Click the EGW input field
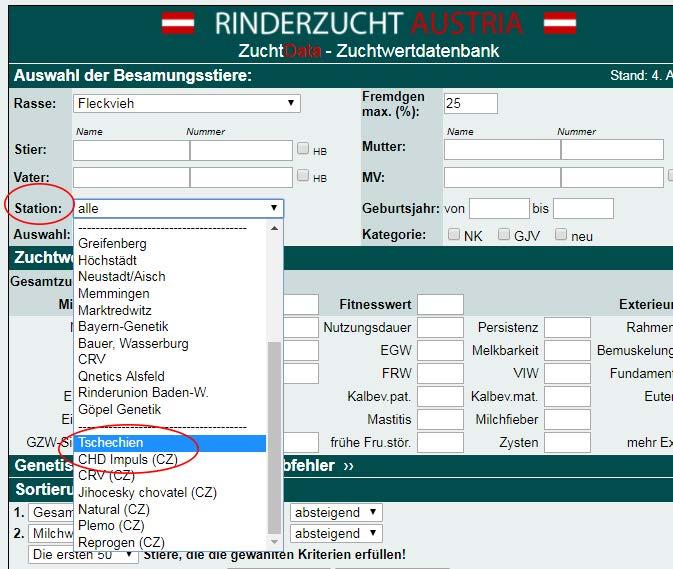The width and height of the screenshot is (673, 569). tap(440, 351)
